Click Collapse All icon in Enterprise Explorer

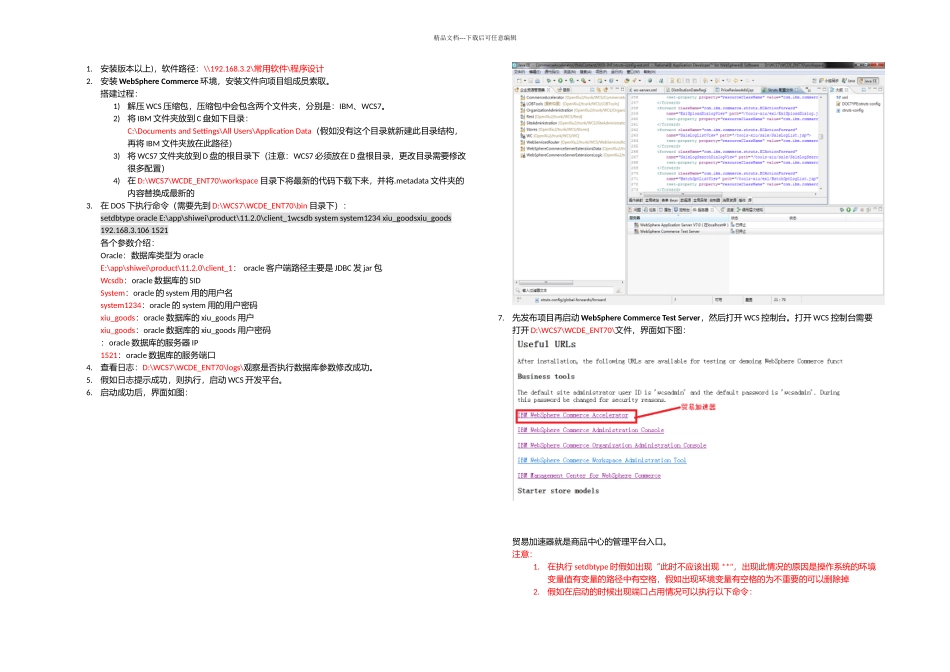coord(592,90)
